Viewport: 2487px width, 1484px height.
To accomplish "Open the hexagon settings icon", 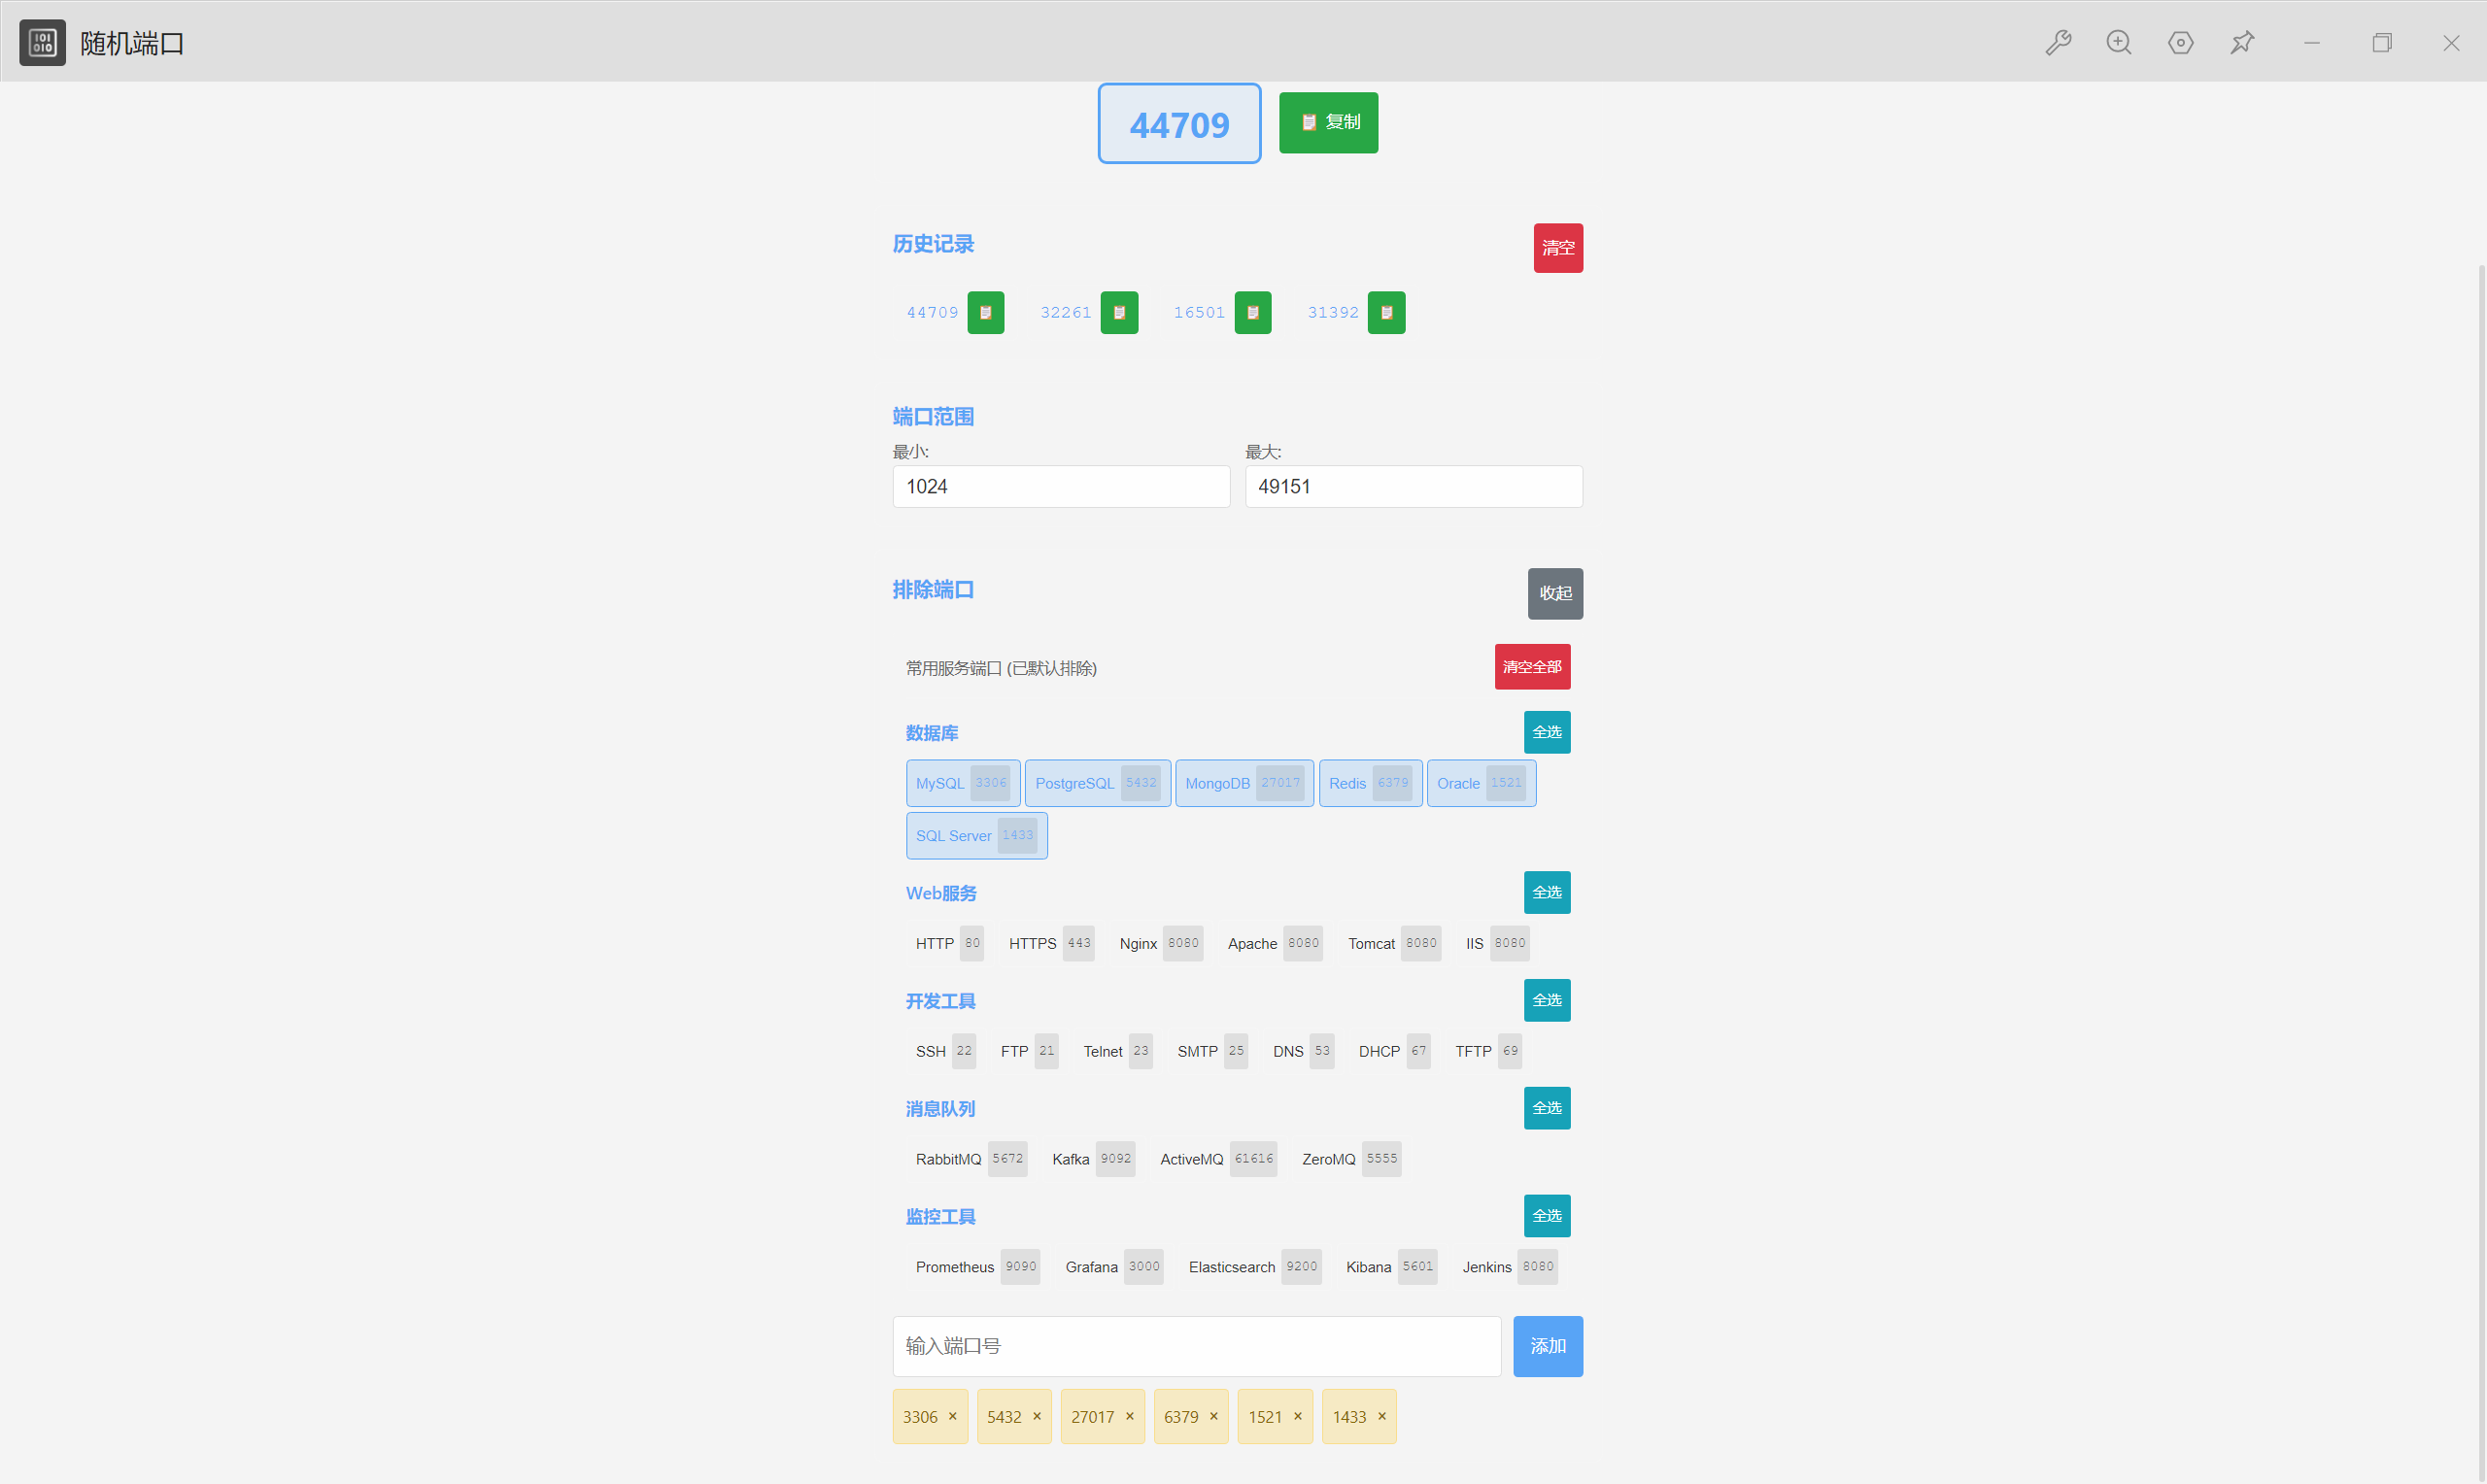I will point(2180,43).
